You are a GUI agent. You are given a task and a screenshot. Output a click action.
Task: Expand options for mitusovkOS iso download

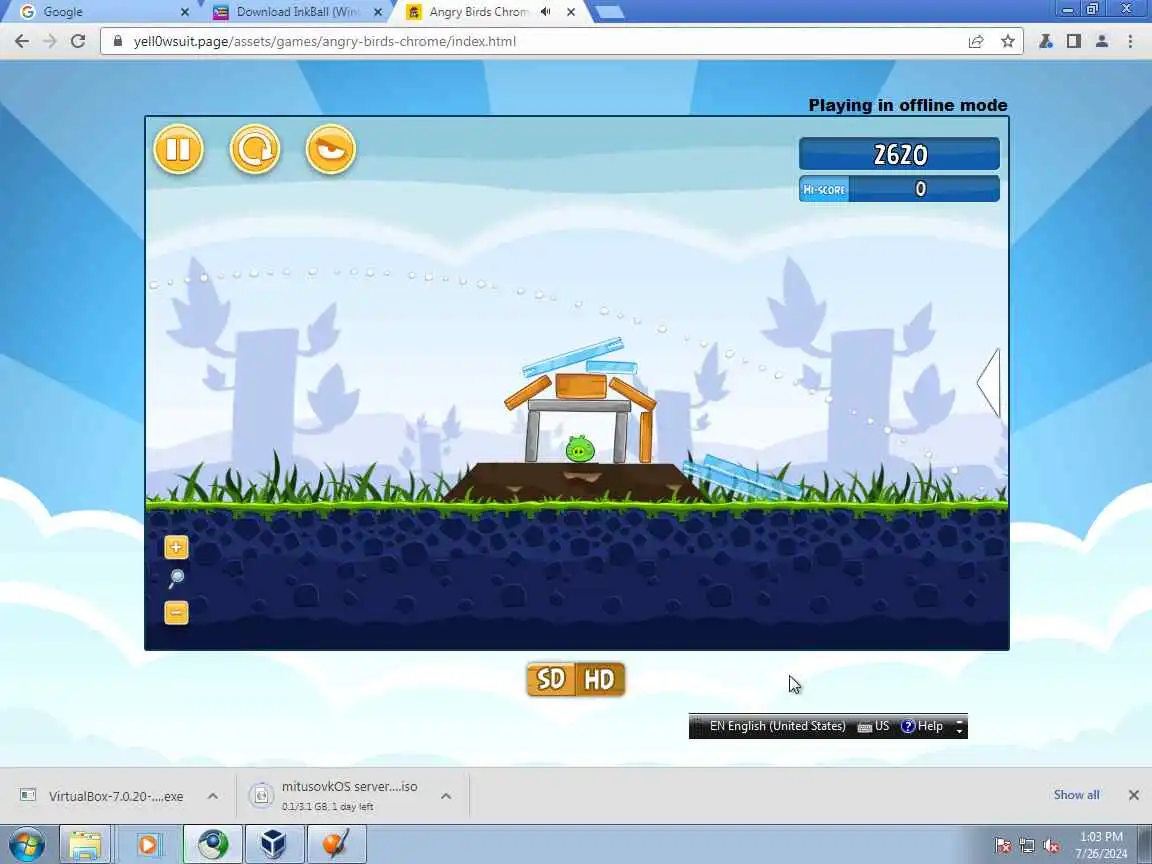coord(446,796)
